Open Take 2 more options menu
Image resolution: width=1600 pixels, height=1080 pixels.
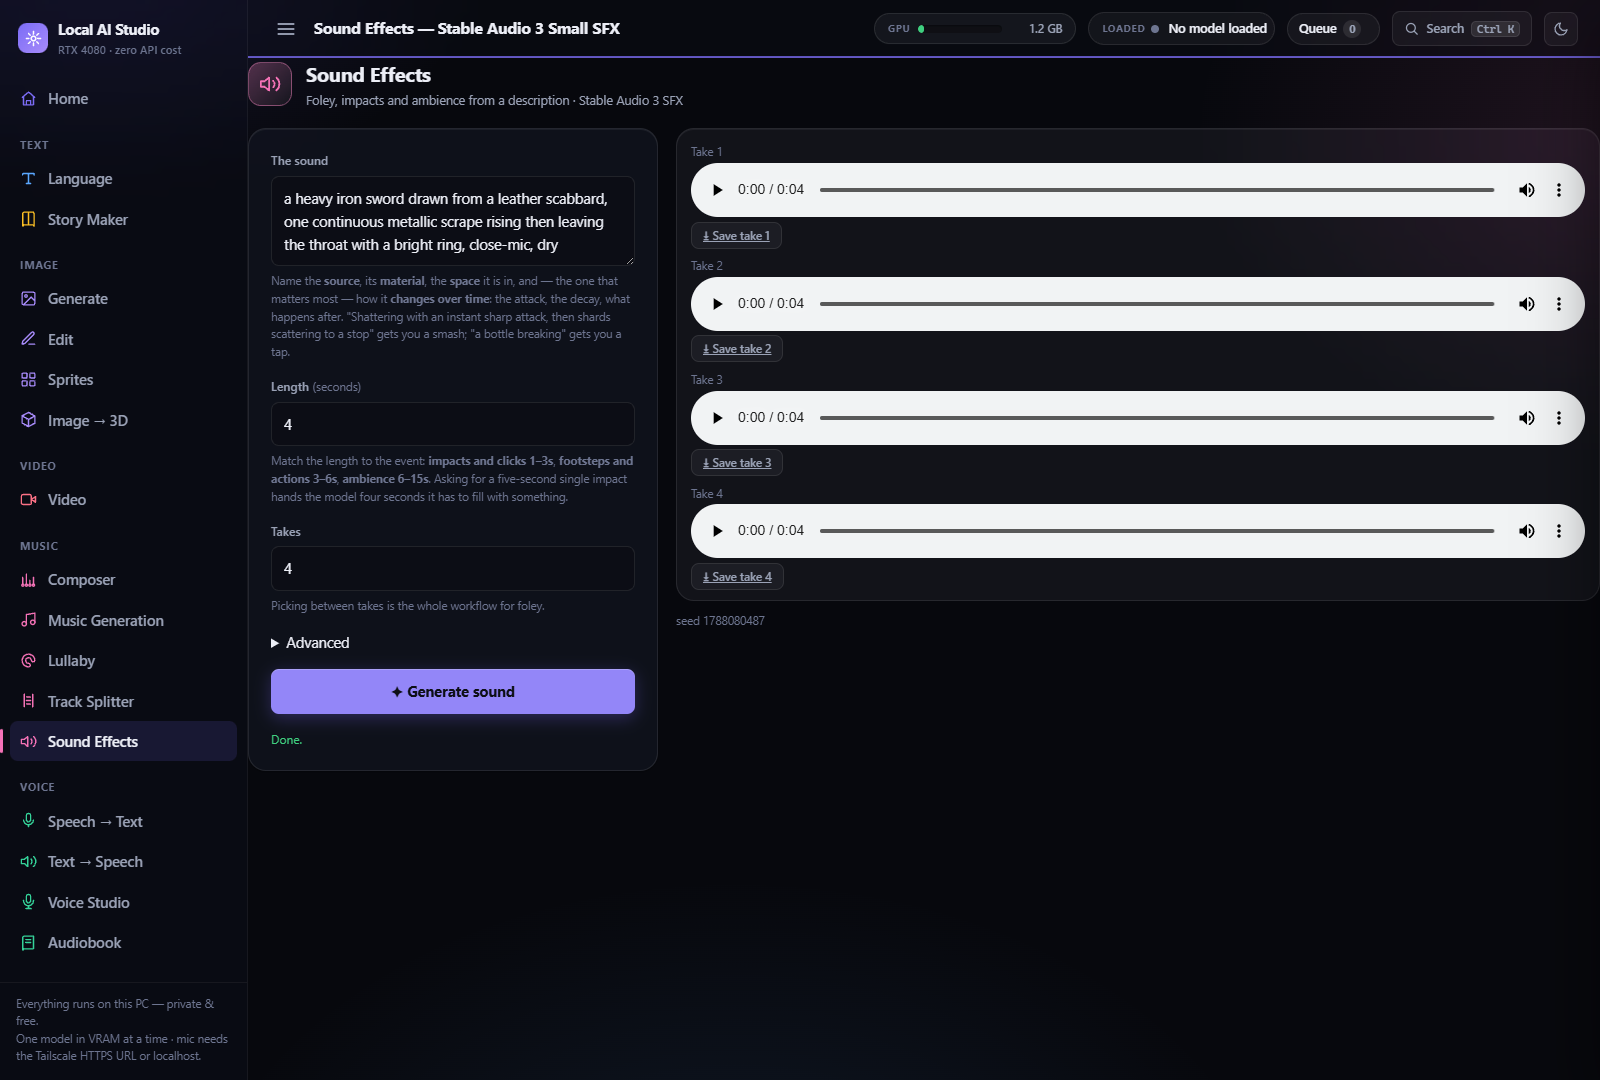[x=1559, y=304]
